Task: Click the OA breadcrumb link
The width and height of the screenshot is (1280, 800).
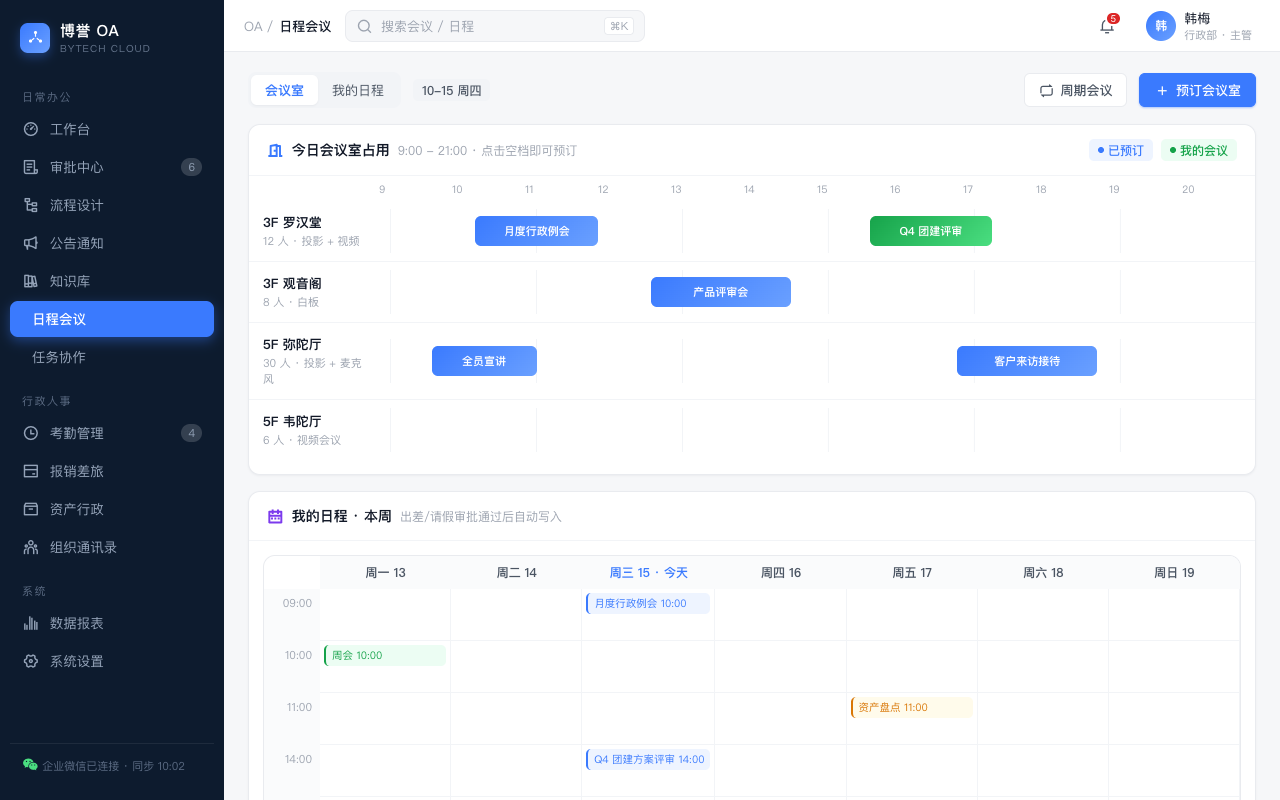Action: (x=253, y=26)
